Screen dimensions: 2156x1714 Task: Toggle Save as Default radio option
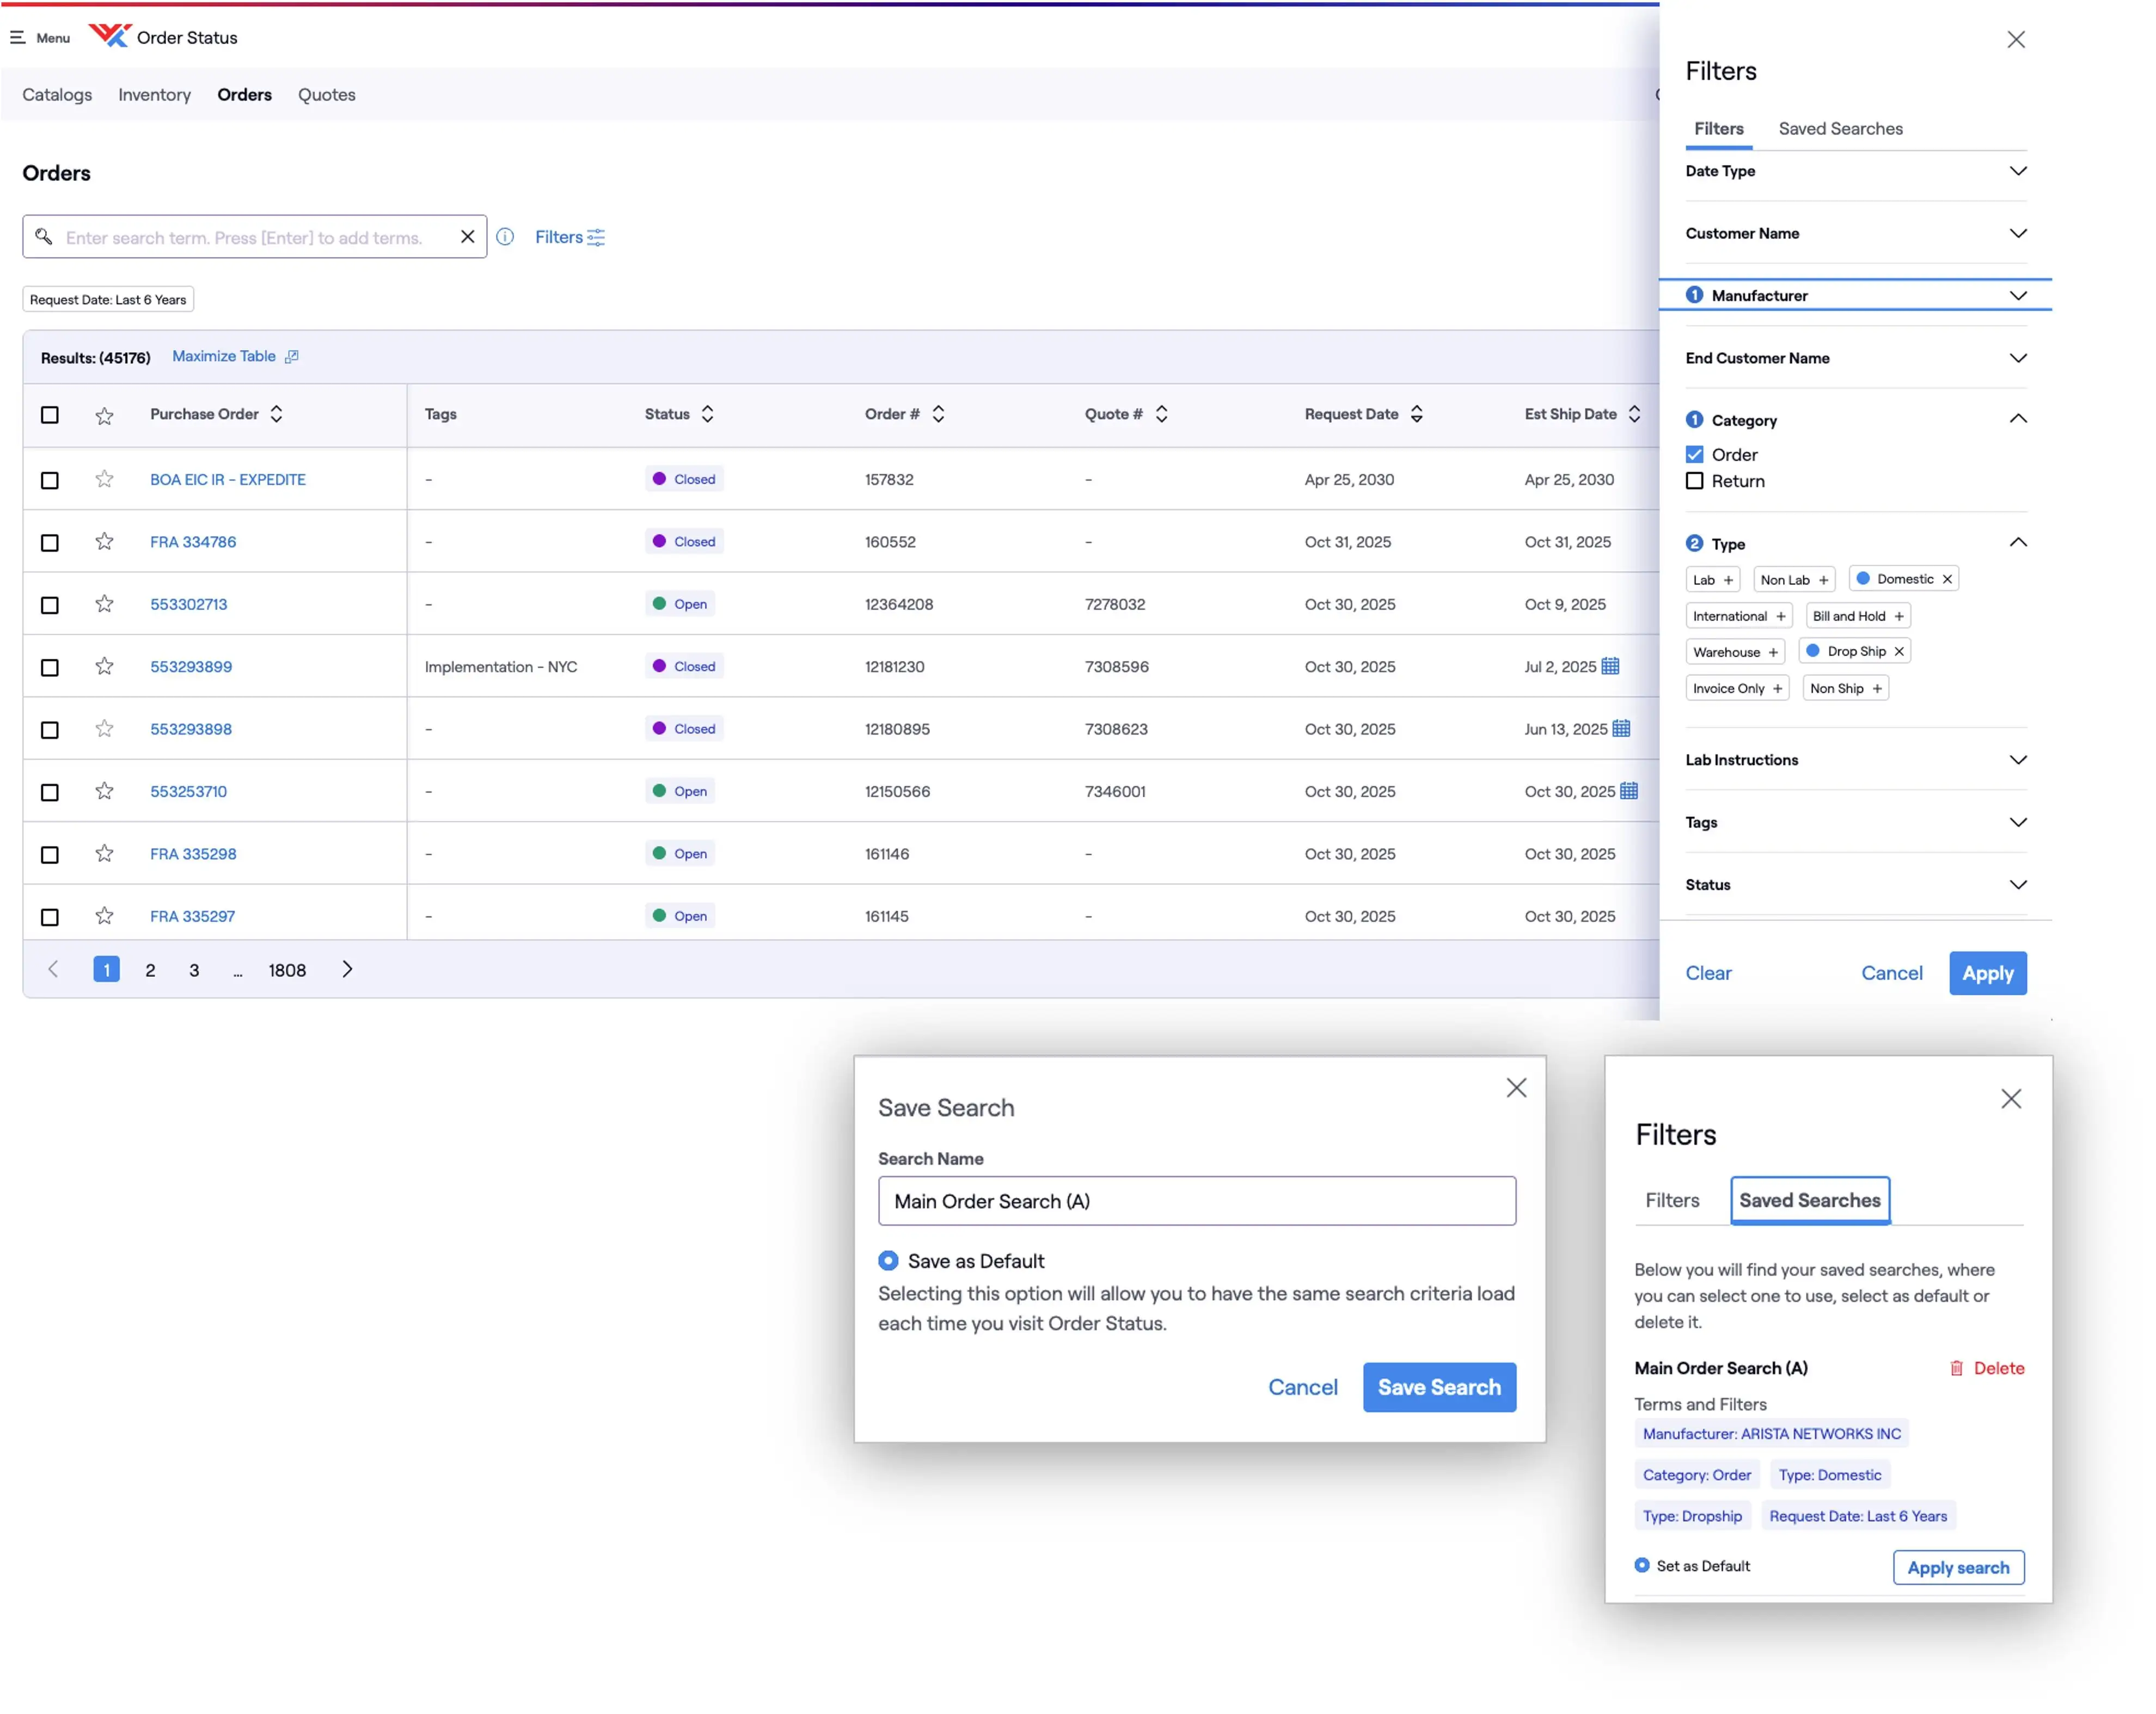click(888, 1260)
